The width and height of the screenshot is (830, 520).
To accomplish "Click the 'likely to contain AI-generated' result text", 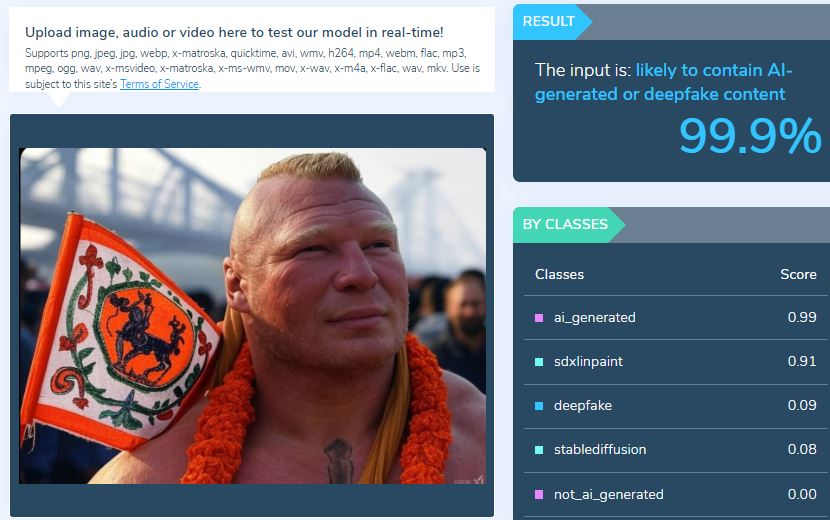I will click(x=663, y=82).
